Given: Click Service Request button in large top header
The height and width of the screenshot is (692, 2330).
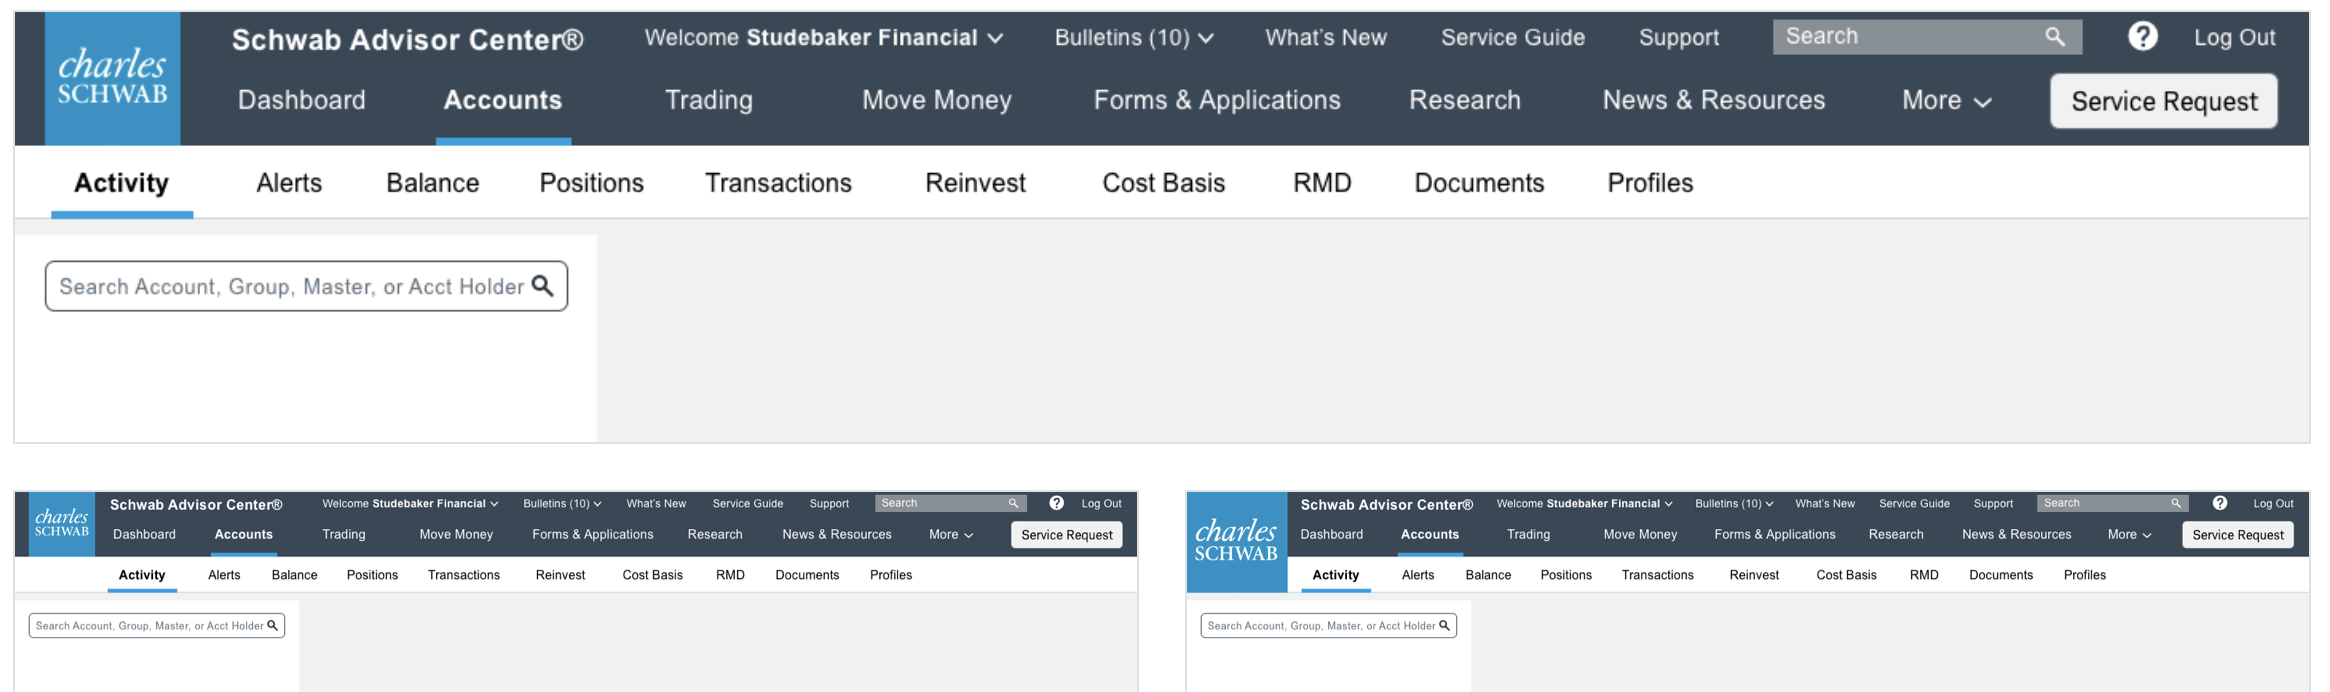Looking at the screenshot, I should coord(2164,101).
